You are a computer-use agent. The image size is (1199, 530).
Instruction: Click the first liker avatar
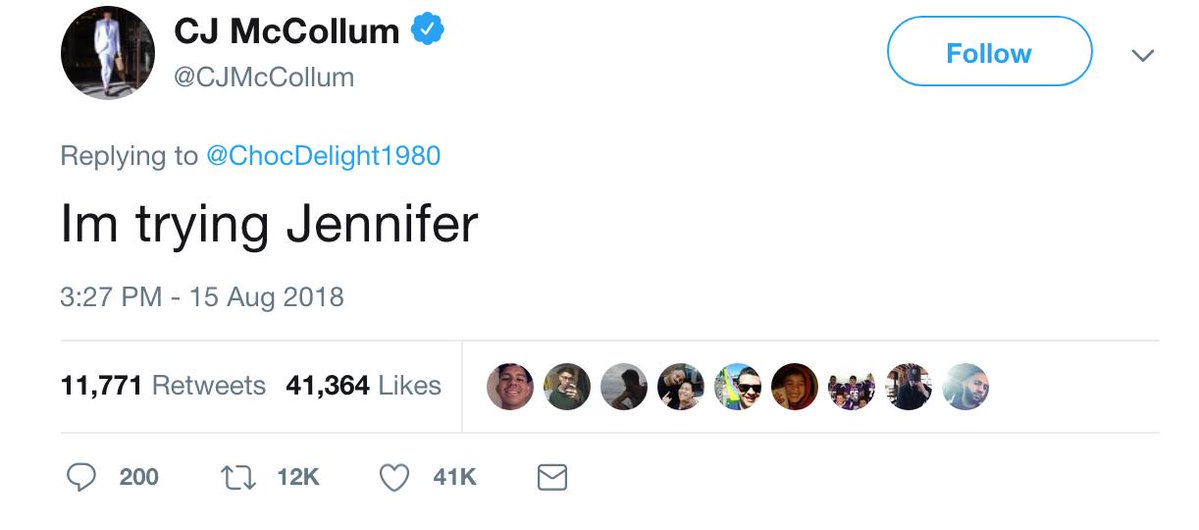tap(510, 386)
